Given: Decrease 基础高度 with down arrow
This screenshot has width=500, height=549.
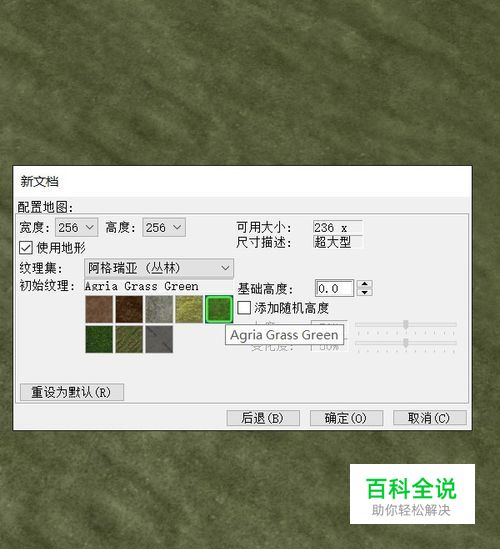Looking at the screenshot, I should pyautogui.click(x=364, y=292).
